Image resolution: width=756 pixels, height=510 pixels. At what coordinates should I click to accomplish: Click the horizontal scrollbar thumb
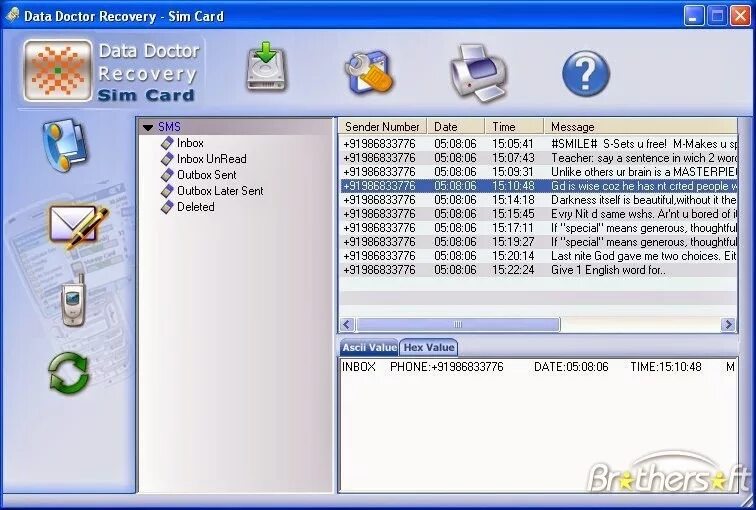458,324
